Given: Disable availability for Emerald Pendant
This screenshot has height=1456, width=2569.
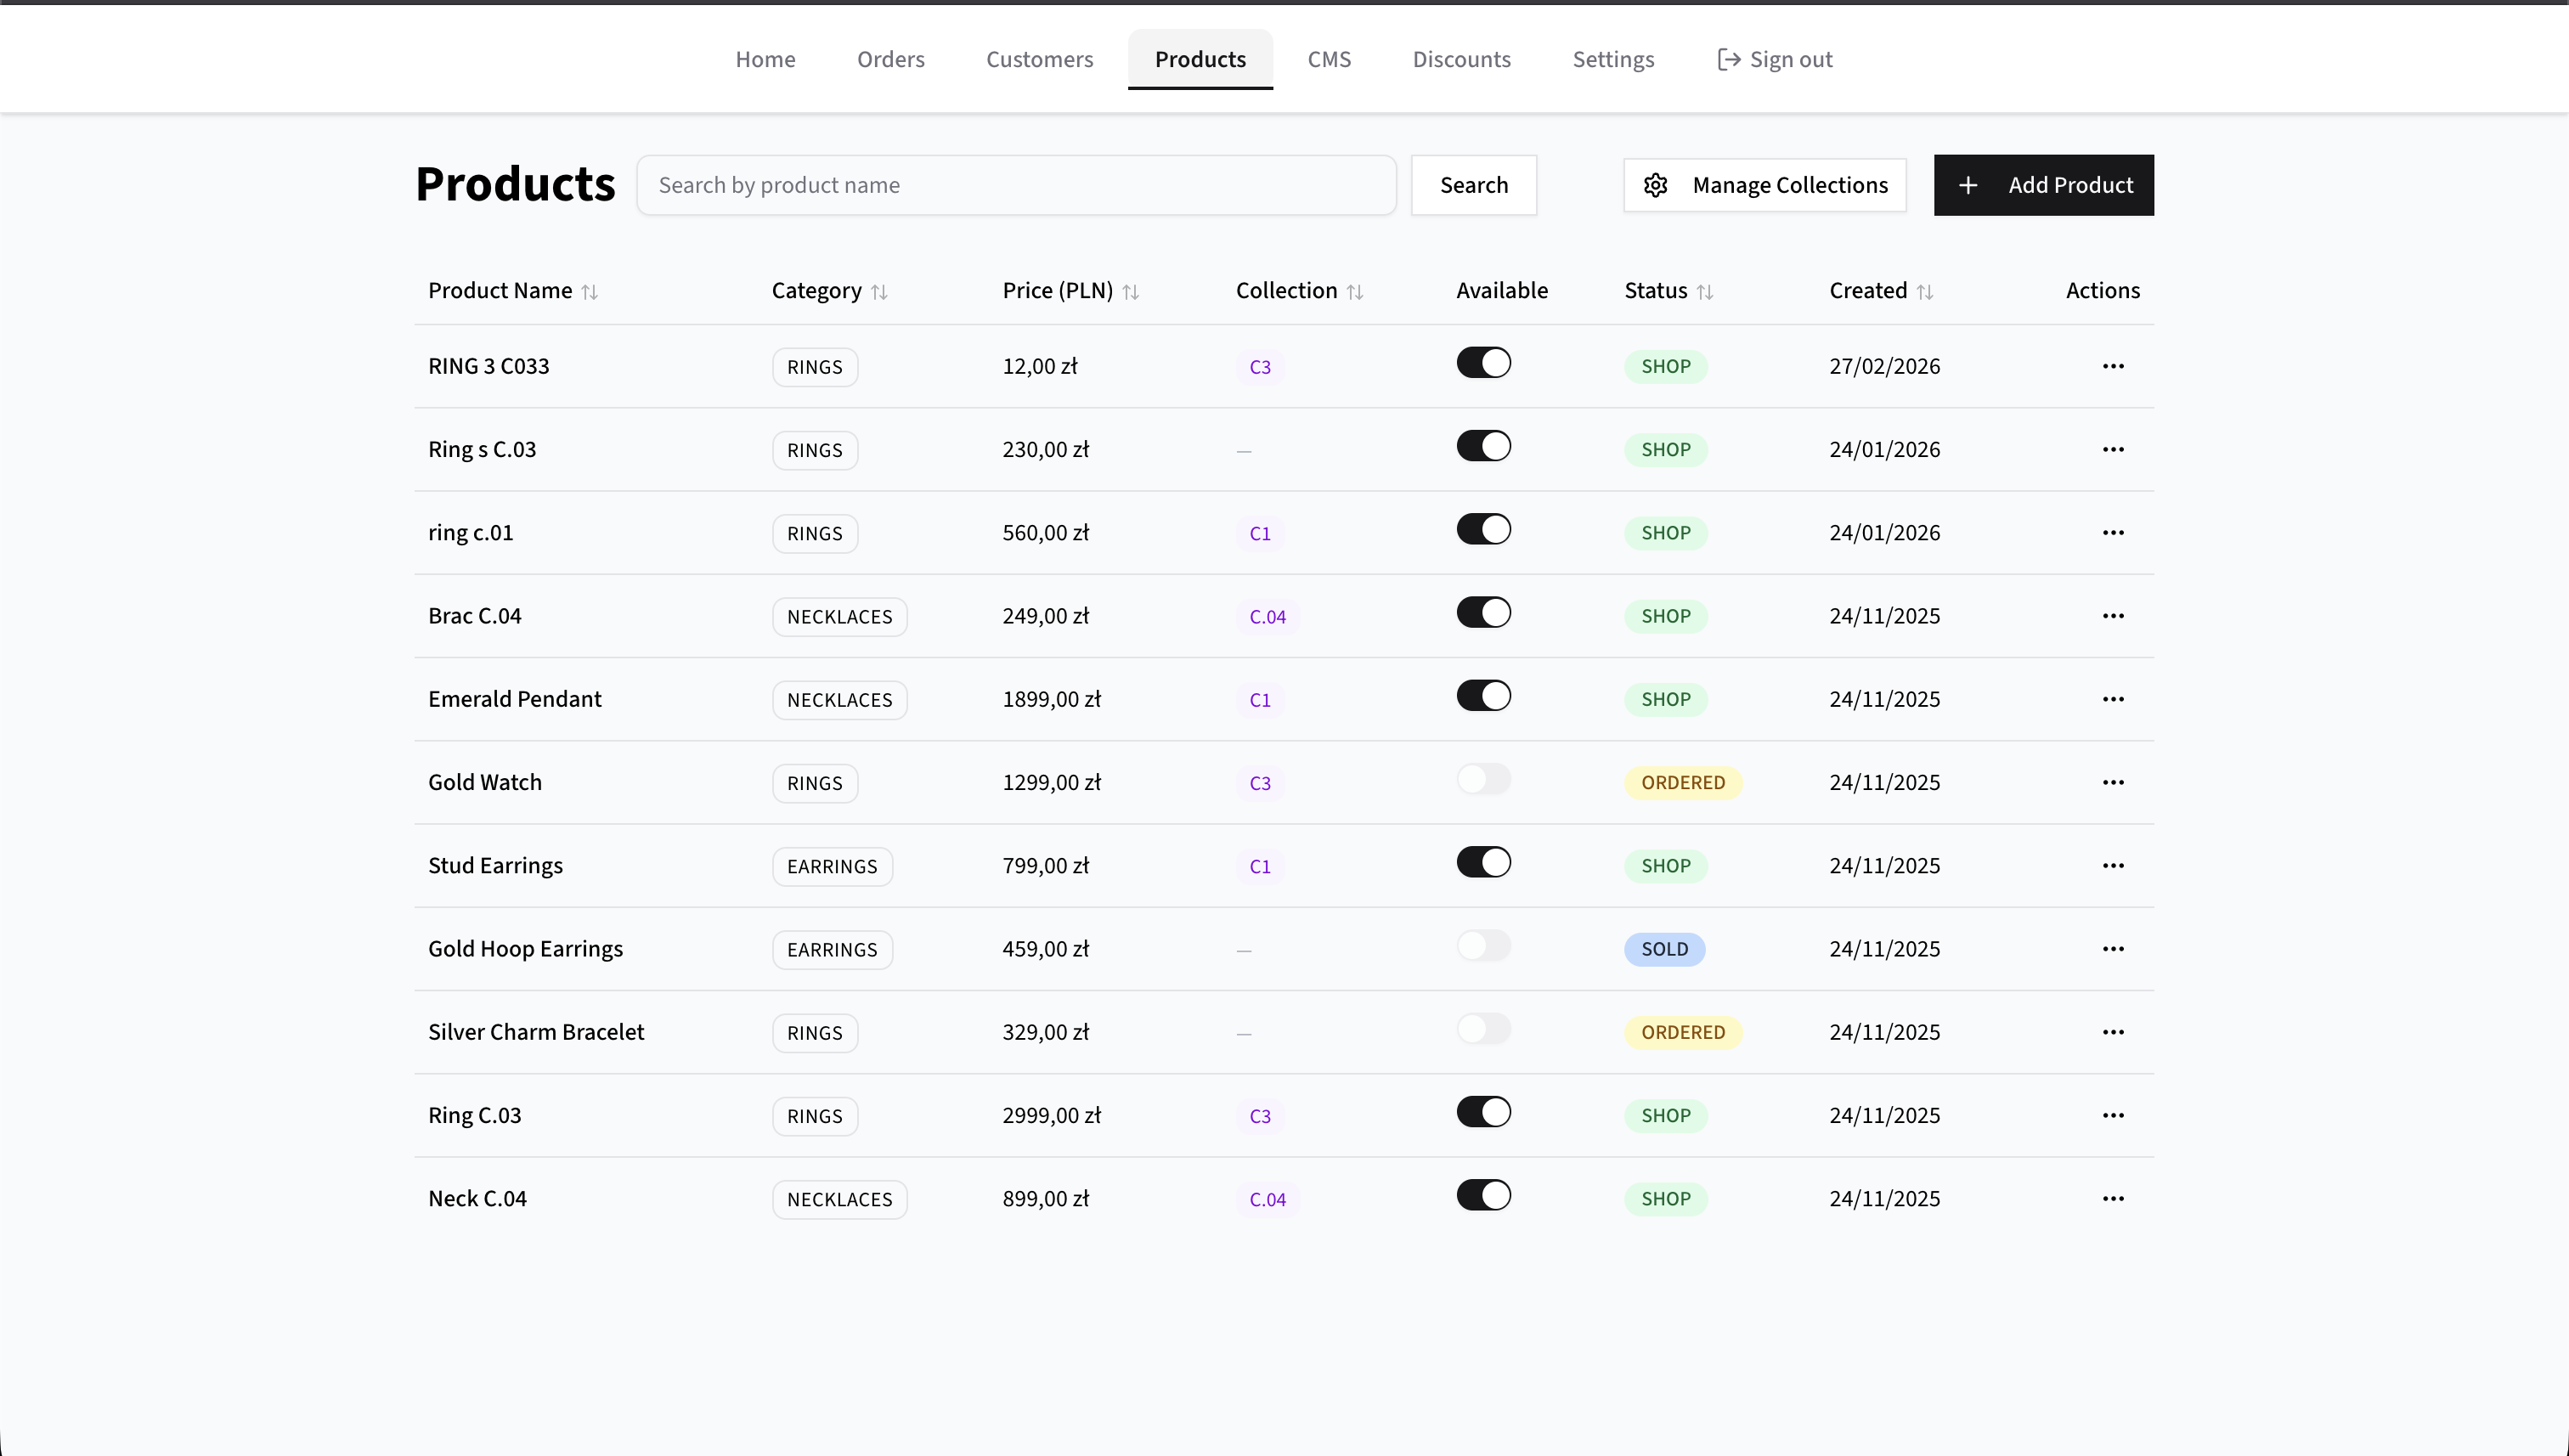Looking at the screenshot, I should pyautogui.click(x=1483, y=695).
